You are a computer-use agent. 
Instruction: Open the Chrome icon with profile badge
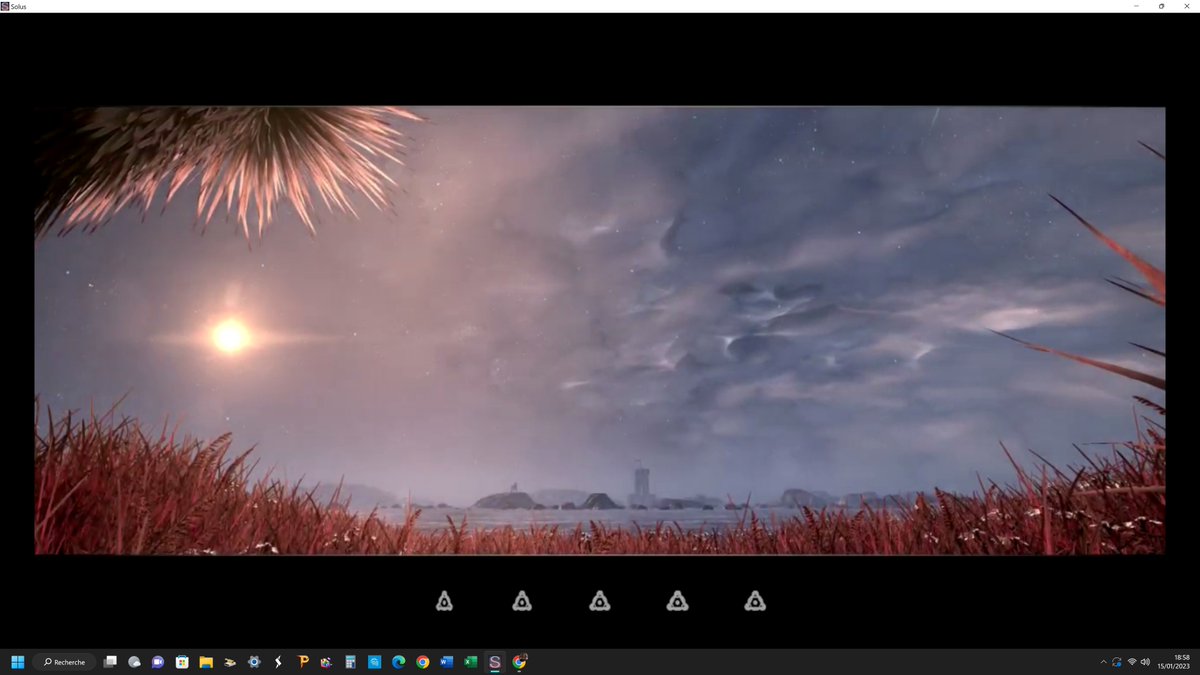(519, 662)
